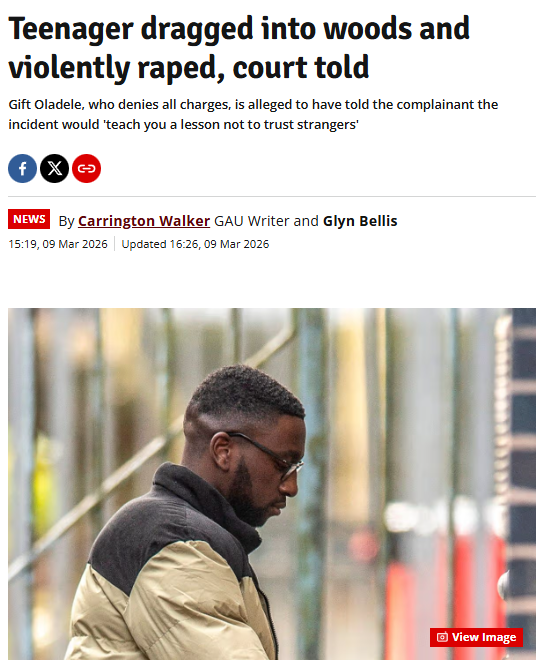Open the View Image button
544x664 pixels.
pos(476,637)
